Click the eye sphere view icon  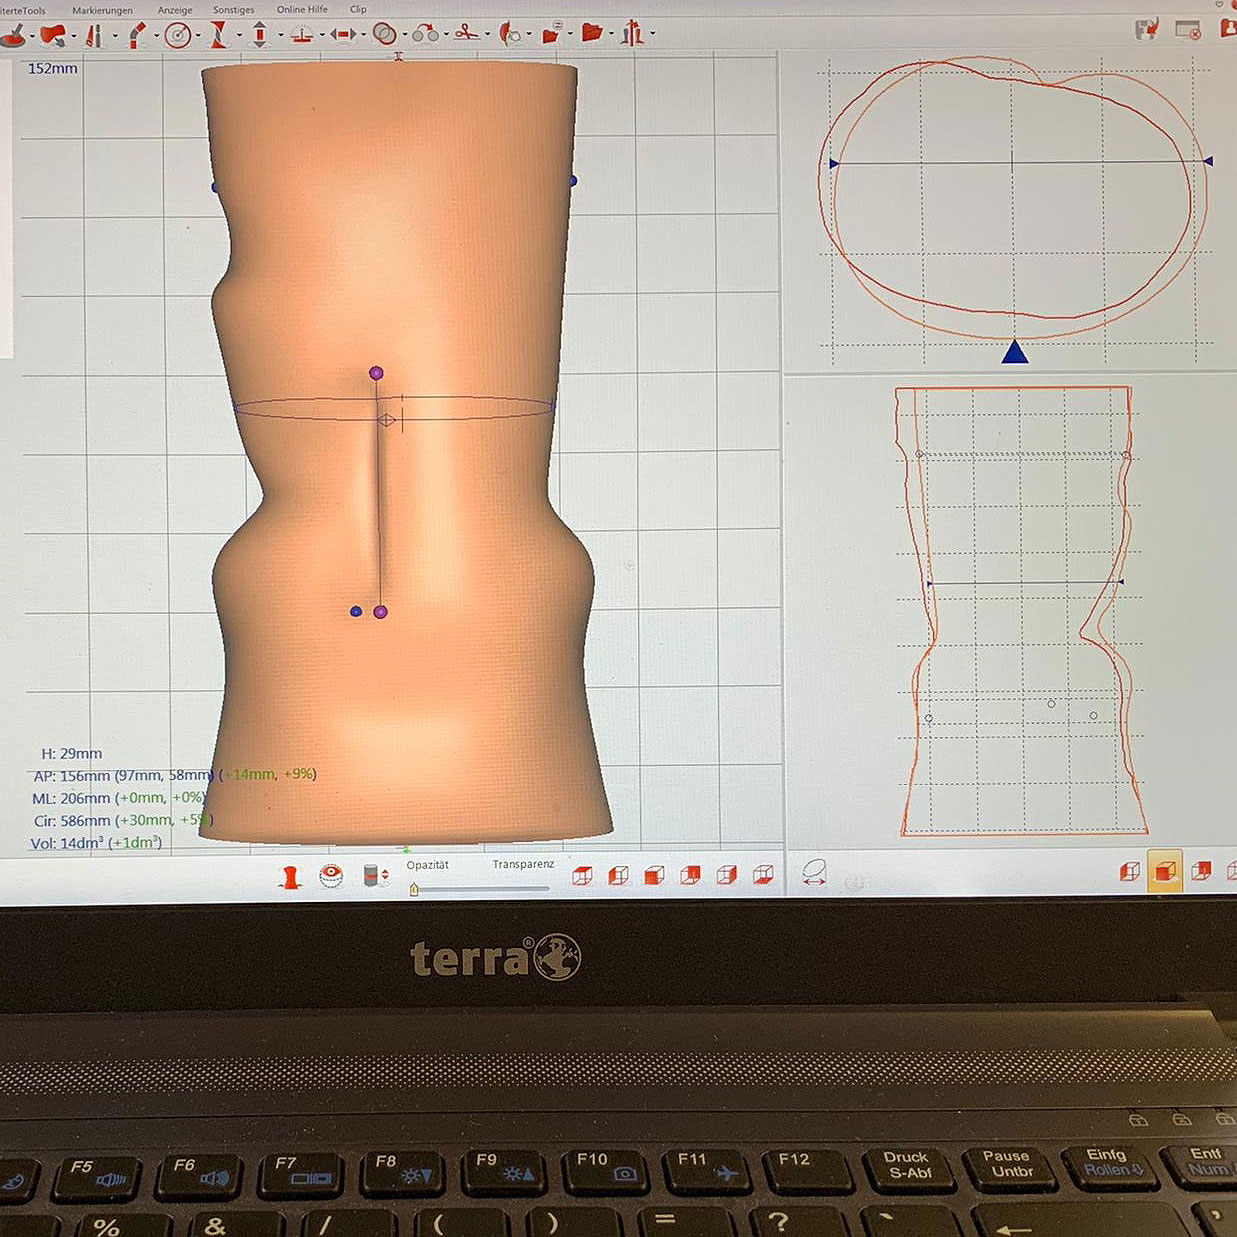coord(331,876)
